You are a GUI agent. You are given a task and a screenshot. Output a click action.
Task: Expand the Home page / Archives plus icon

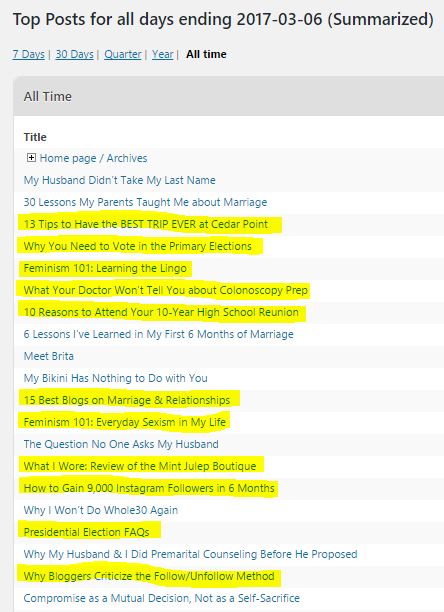[31, 158]
